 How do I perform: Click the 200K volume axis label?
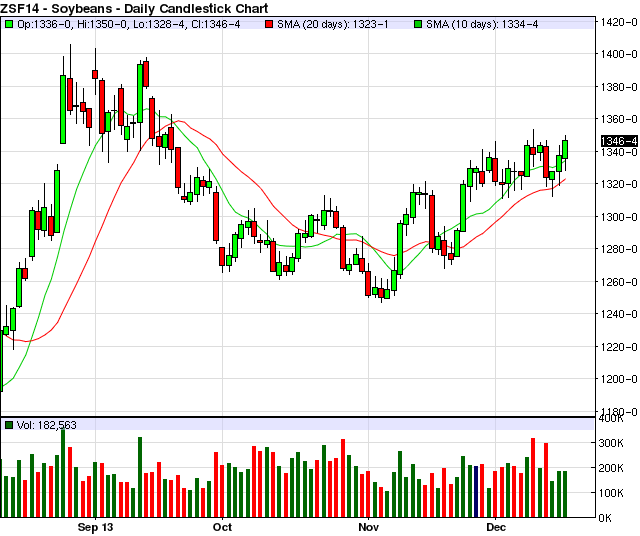tap(611, 468)
